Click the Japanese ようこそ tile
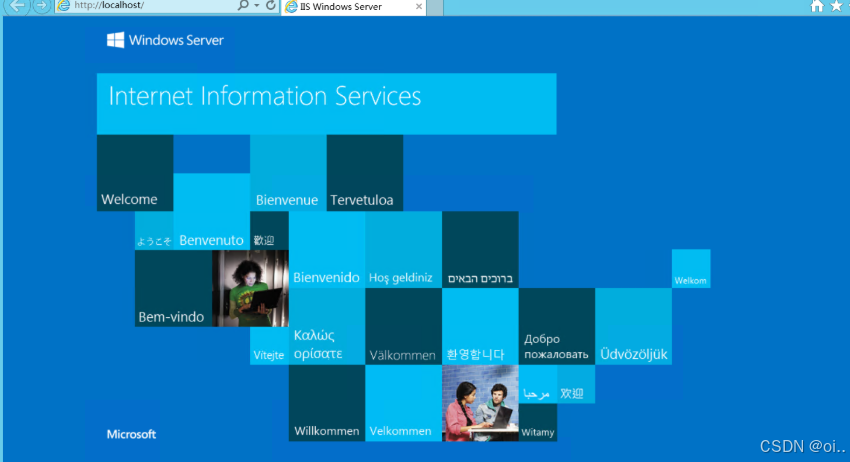 point(154,230)
